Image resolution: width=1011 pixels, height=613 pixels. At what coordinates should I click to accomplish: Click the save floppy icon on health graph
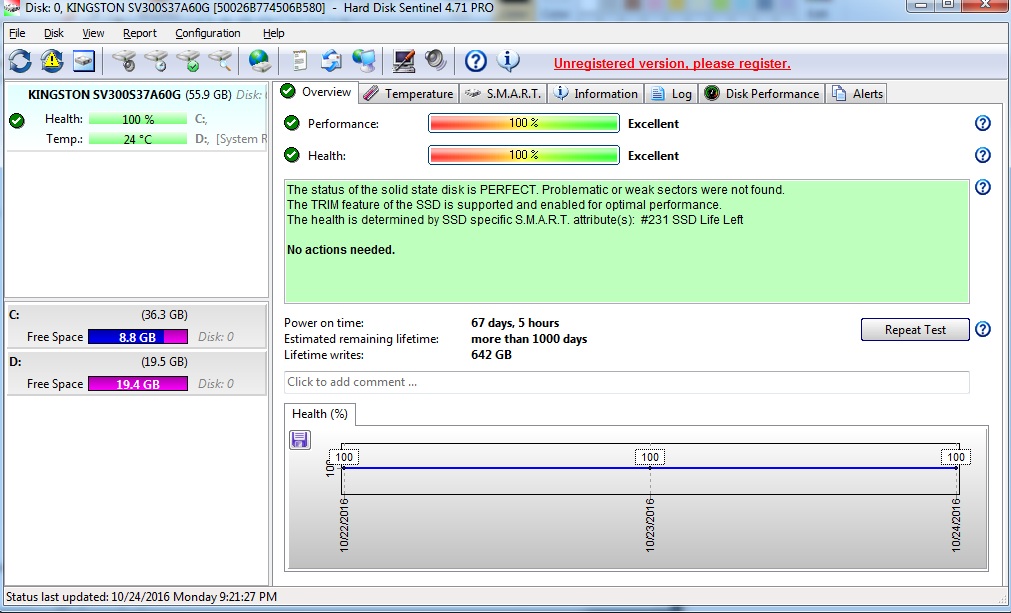coord(300,440)
